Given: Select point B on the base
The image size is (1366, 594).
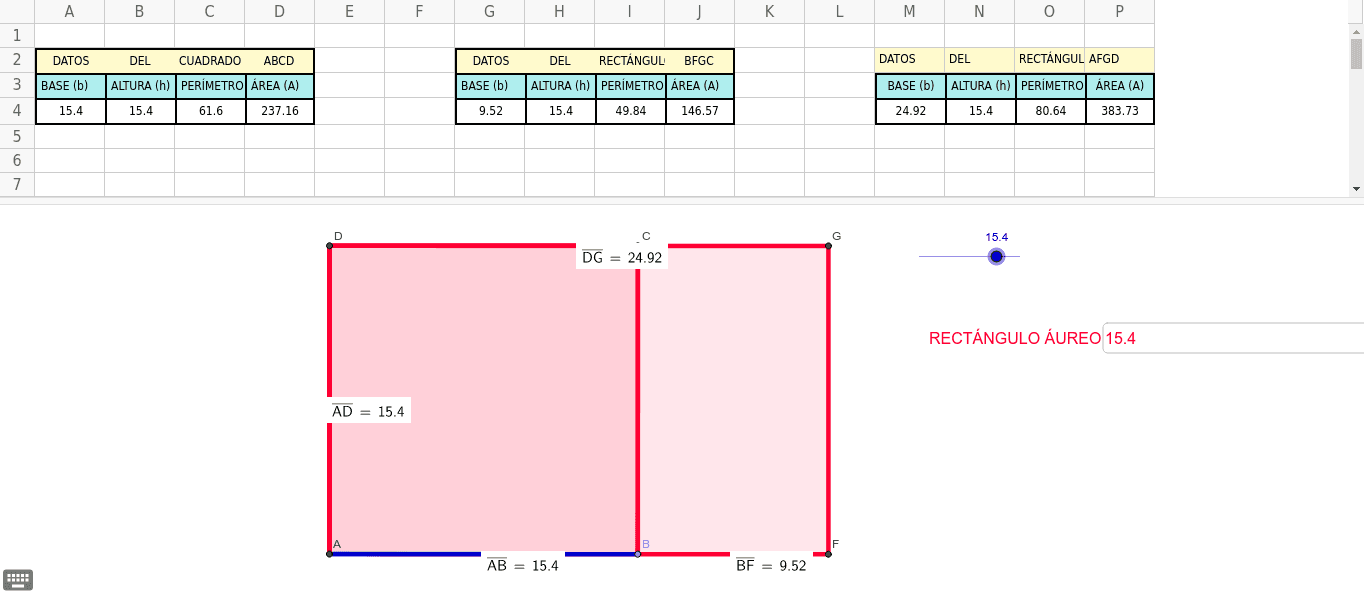Looking at the screenshot, I should pos(638,553).
